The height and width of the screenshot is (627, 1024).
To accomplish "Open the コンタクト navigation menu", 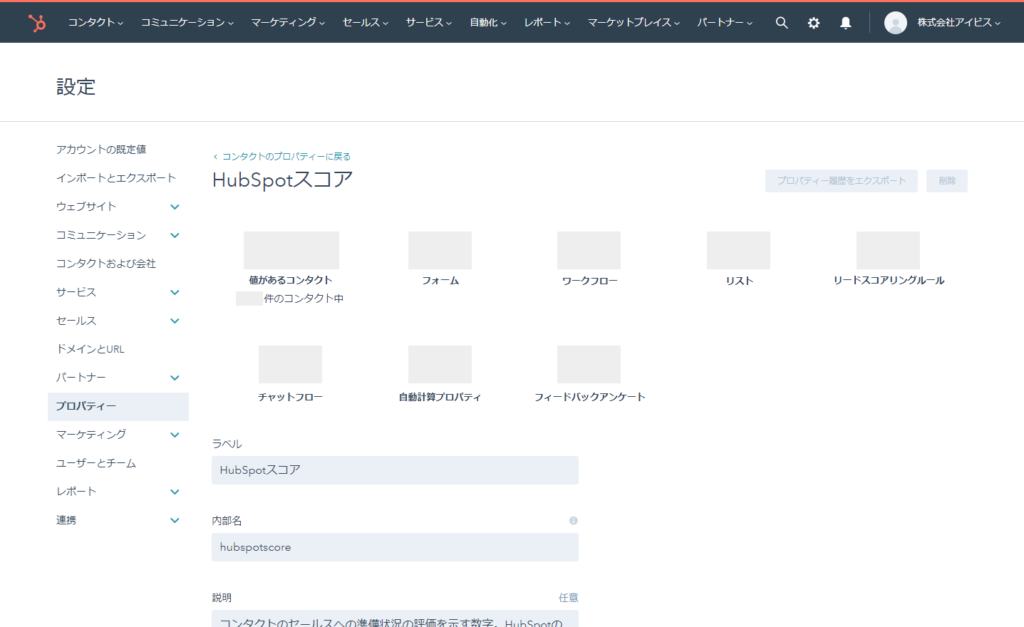I will (95, 23).
